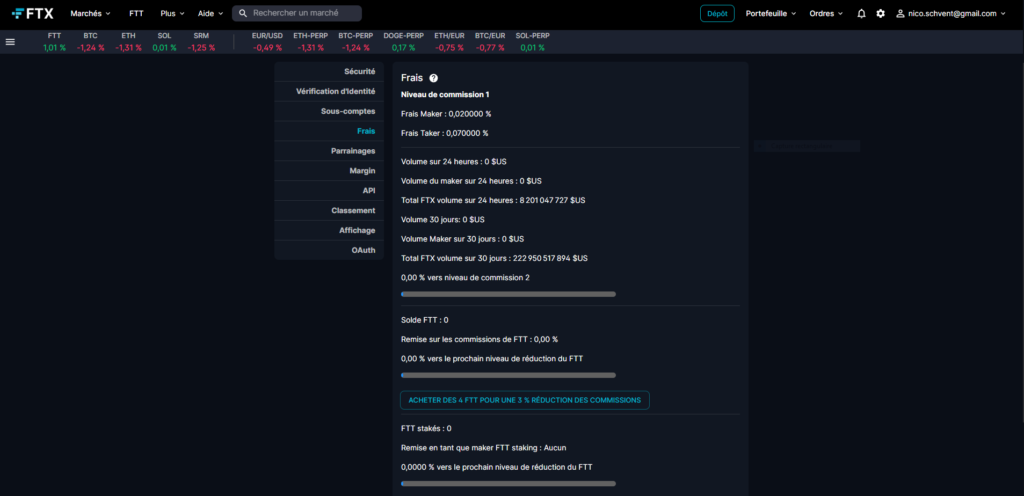Select Sécurité in the settings sidebar
This screenshot has width=1024, height=496.
click(359, 72)
